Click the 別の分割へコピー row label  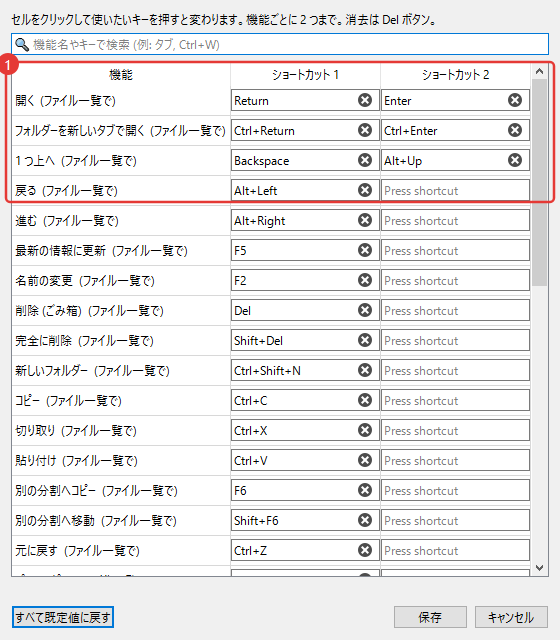click(96, 491)
